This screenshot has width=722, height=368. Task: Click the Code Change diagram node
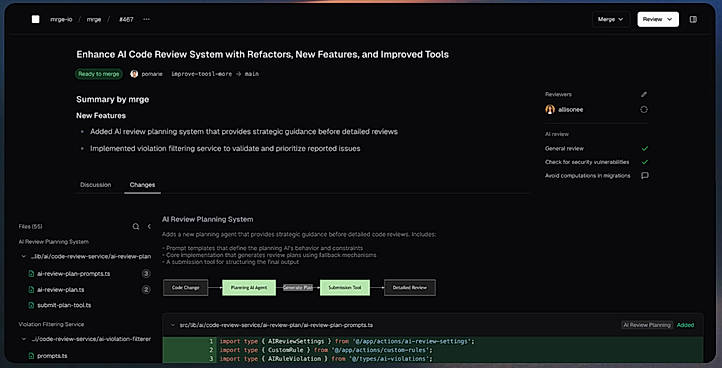coord(186,287)
